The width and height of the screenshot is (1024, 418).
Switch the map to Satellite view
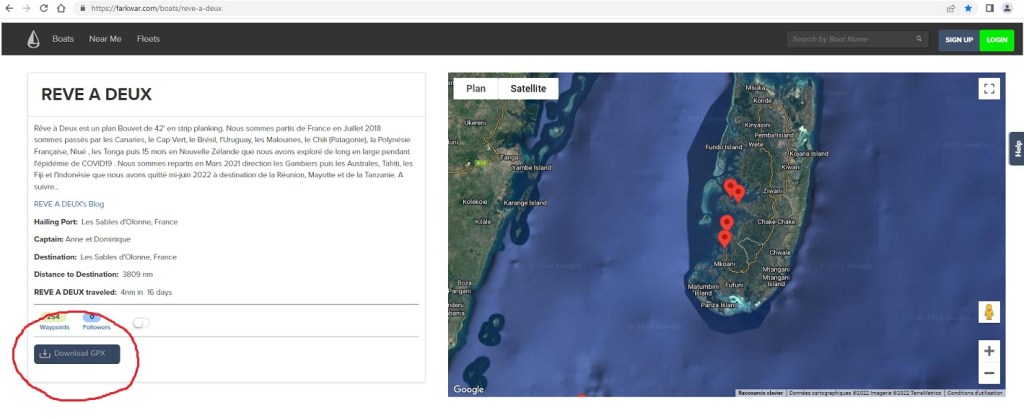point(528,88)
